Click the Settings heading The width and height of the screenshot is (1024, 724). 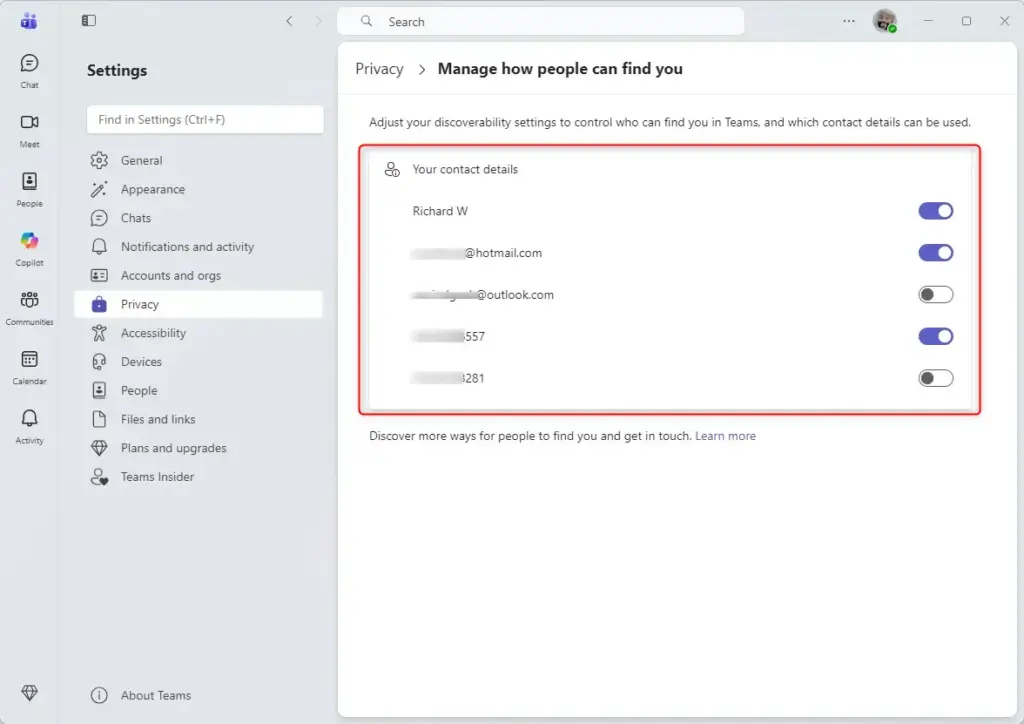click(117, 71)
